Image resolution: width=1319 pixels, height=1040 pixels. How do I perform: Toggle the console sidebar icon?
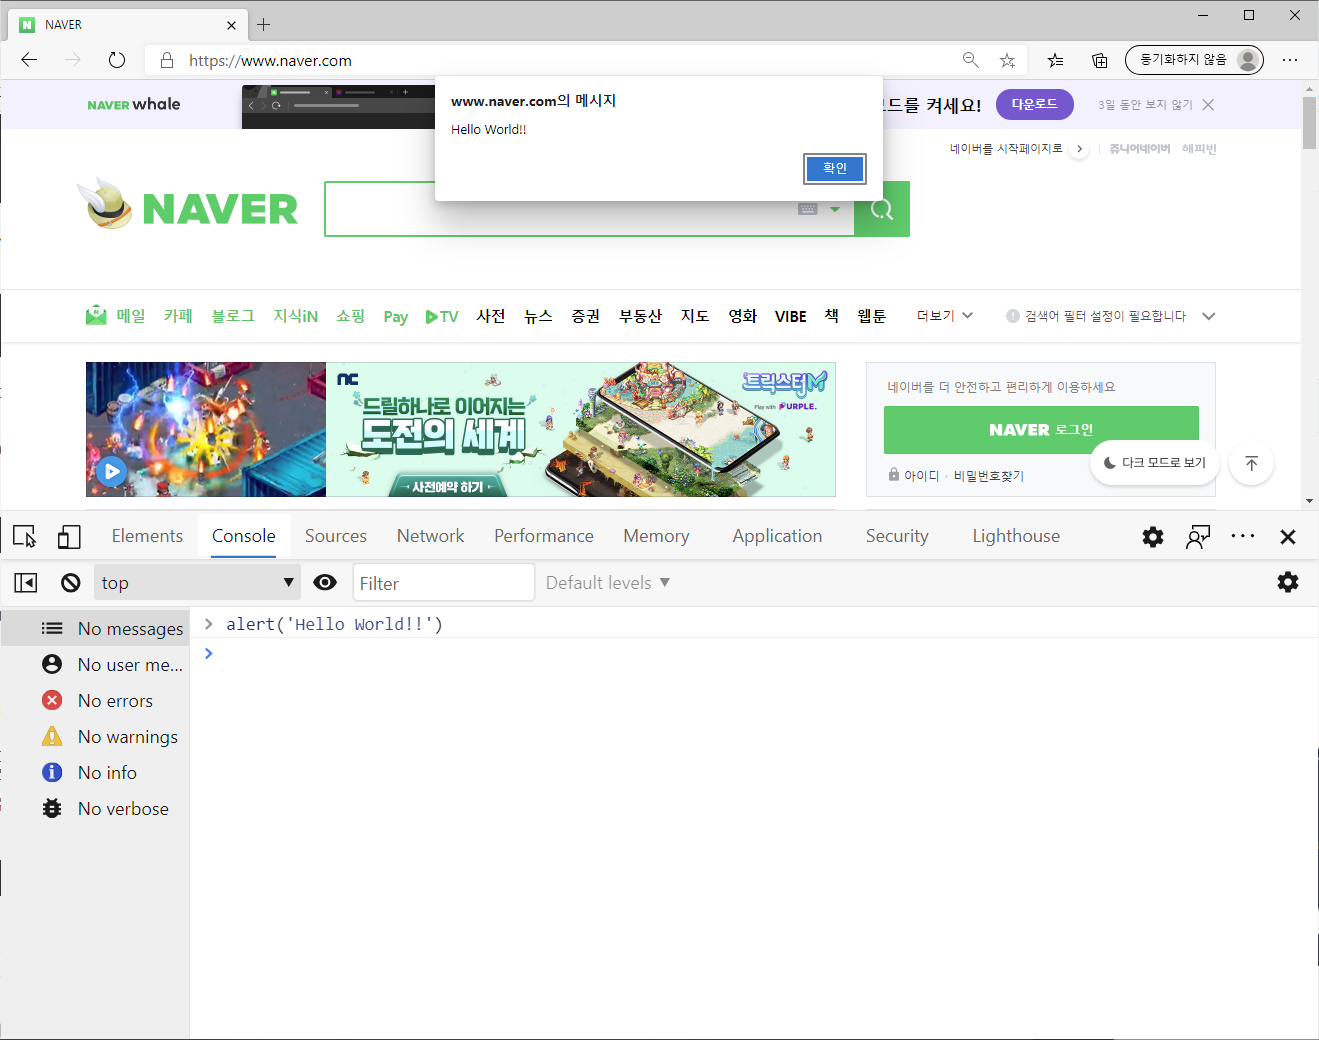click(x=26, y=583)
